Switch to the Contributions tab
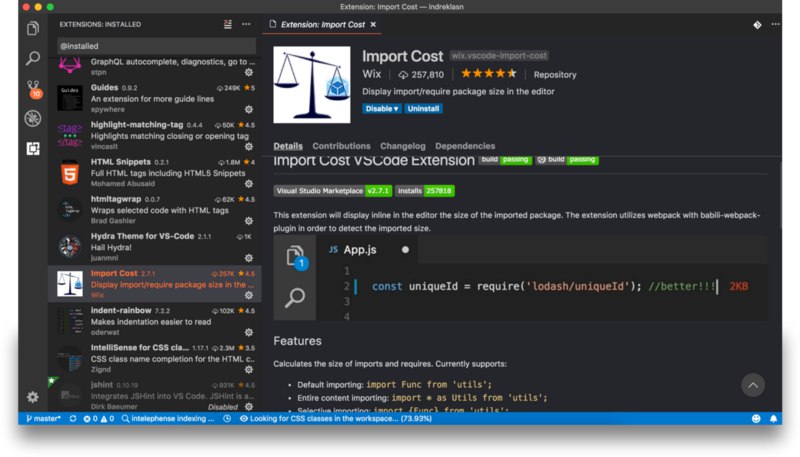Viewport: 800px width, 457px height. click(x=341, y=146)
